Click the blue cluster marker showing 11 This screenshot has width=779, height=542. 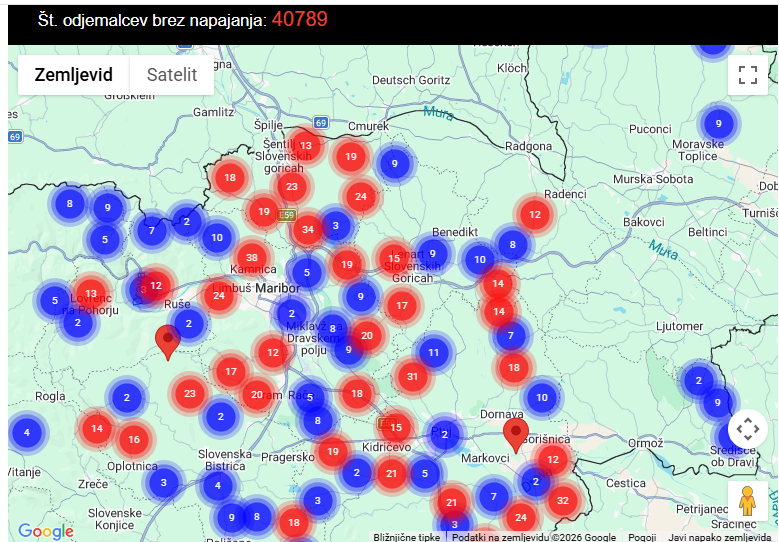point(433,352)
